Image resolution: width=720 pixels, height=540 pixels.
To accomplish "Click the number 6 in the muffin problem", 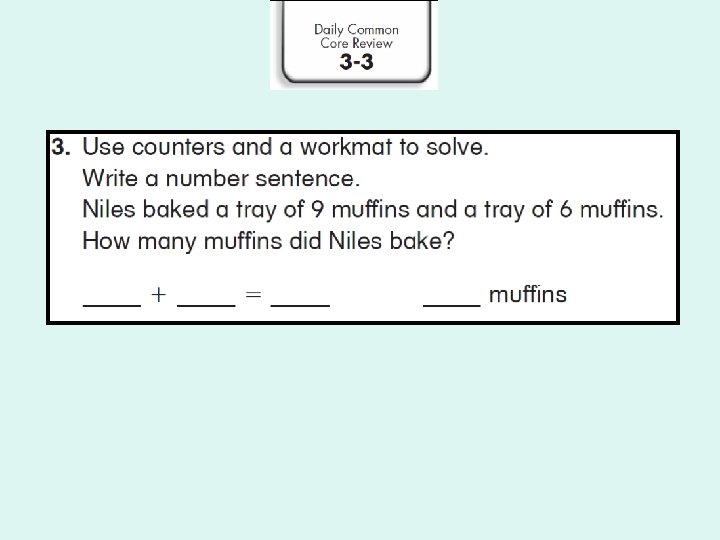I will pos(566,209).
